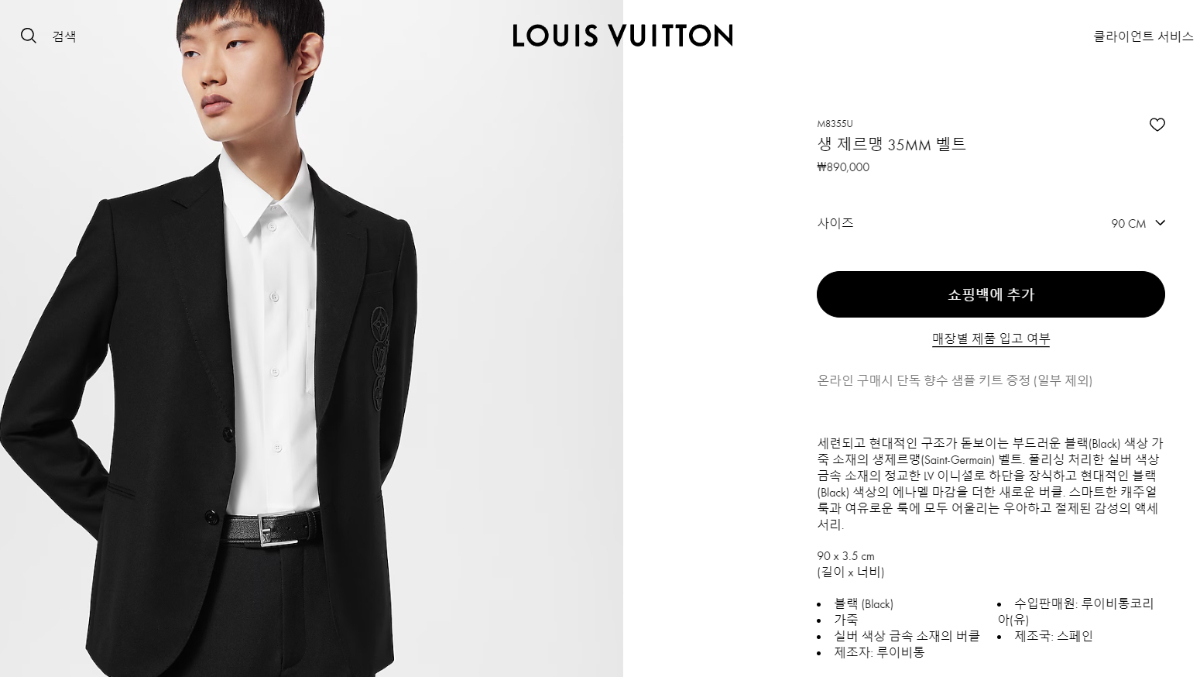The image size is (1200, 677).
Task: Expand size options with the chevron arrow
Action: coord(1160,223)
